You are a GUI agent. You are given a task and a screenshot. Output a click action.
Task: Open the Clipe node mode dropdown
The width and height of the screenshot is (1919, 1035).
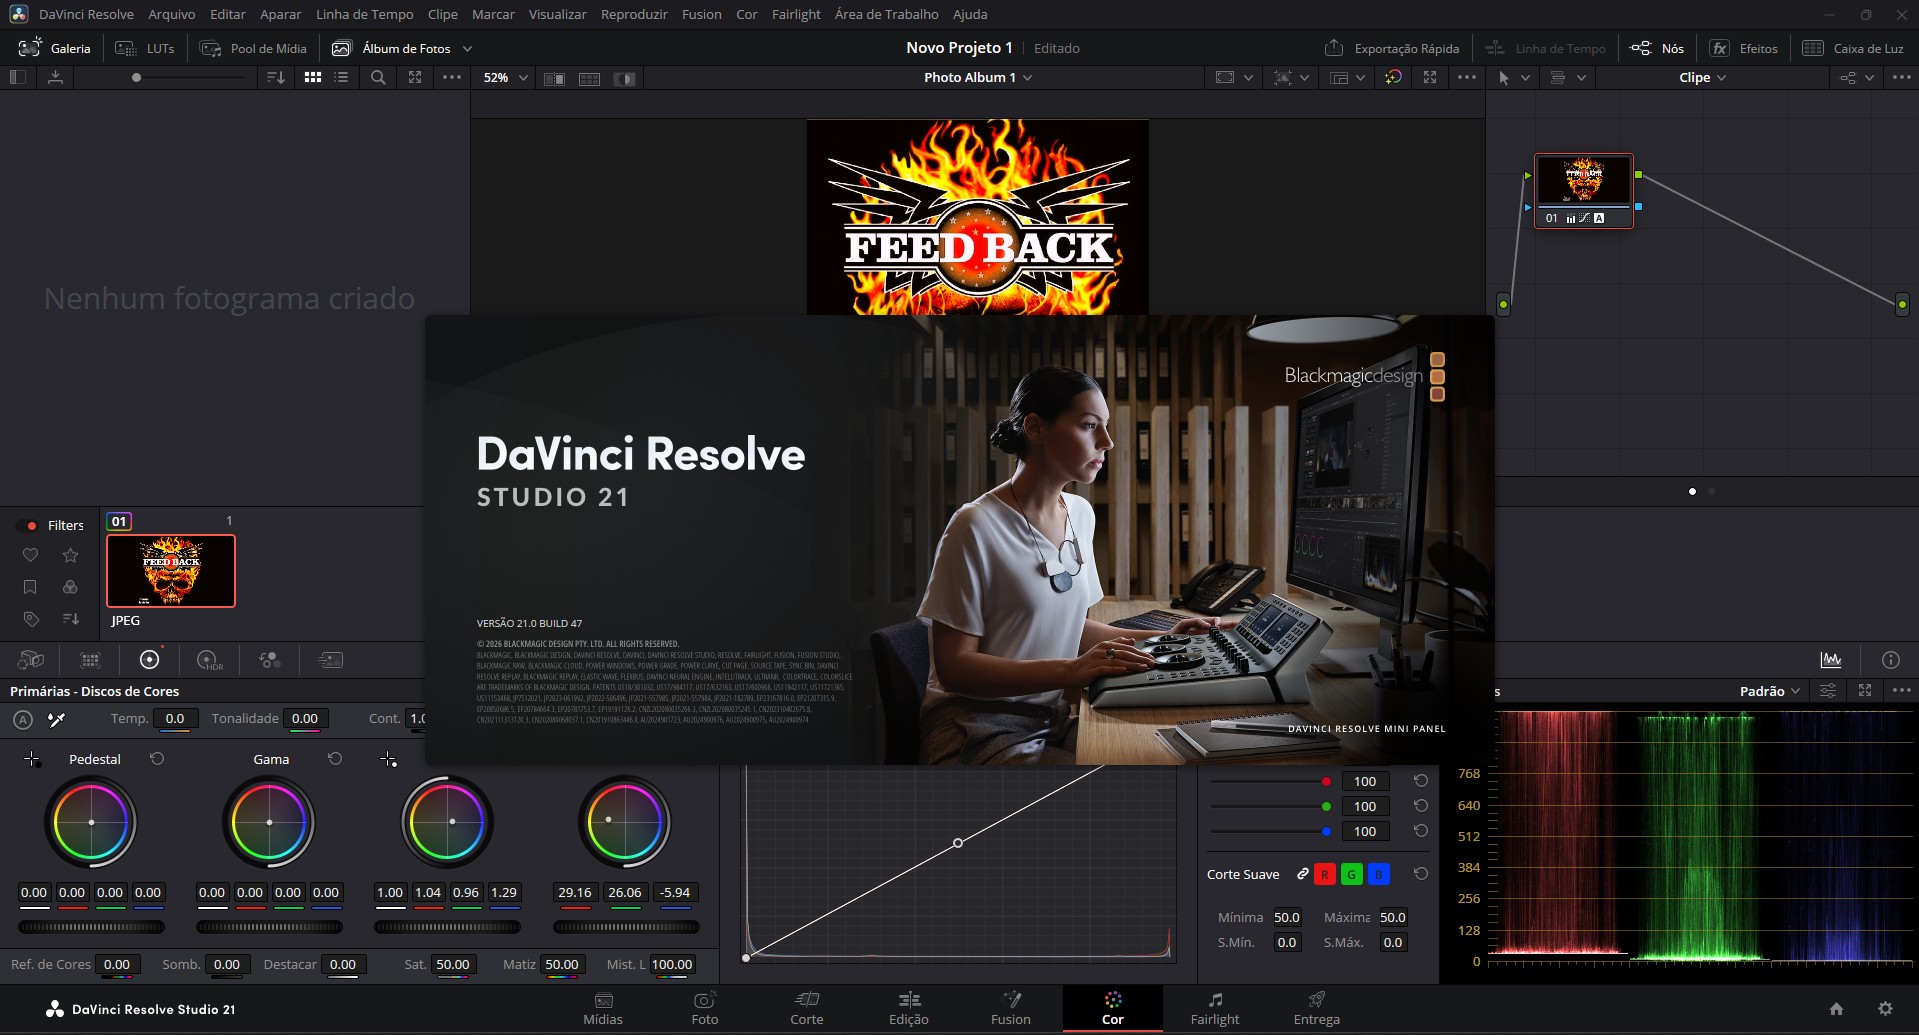coord(1703,77)
